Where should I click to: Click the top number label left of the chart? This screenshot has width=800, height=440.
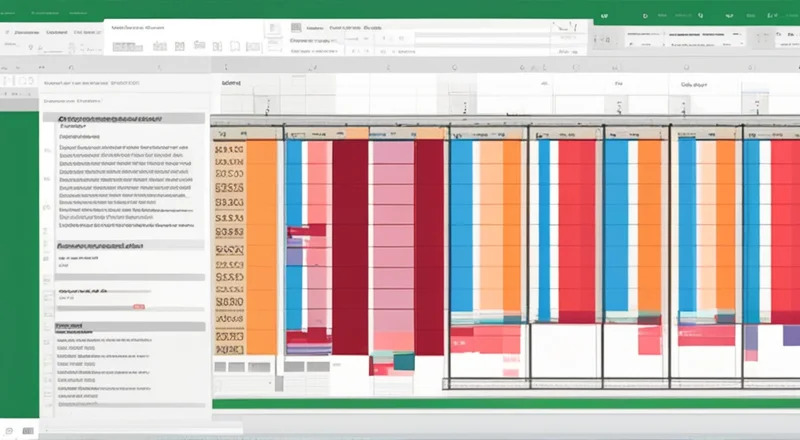229,150
